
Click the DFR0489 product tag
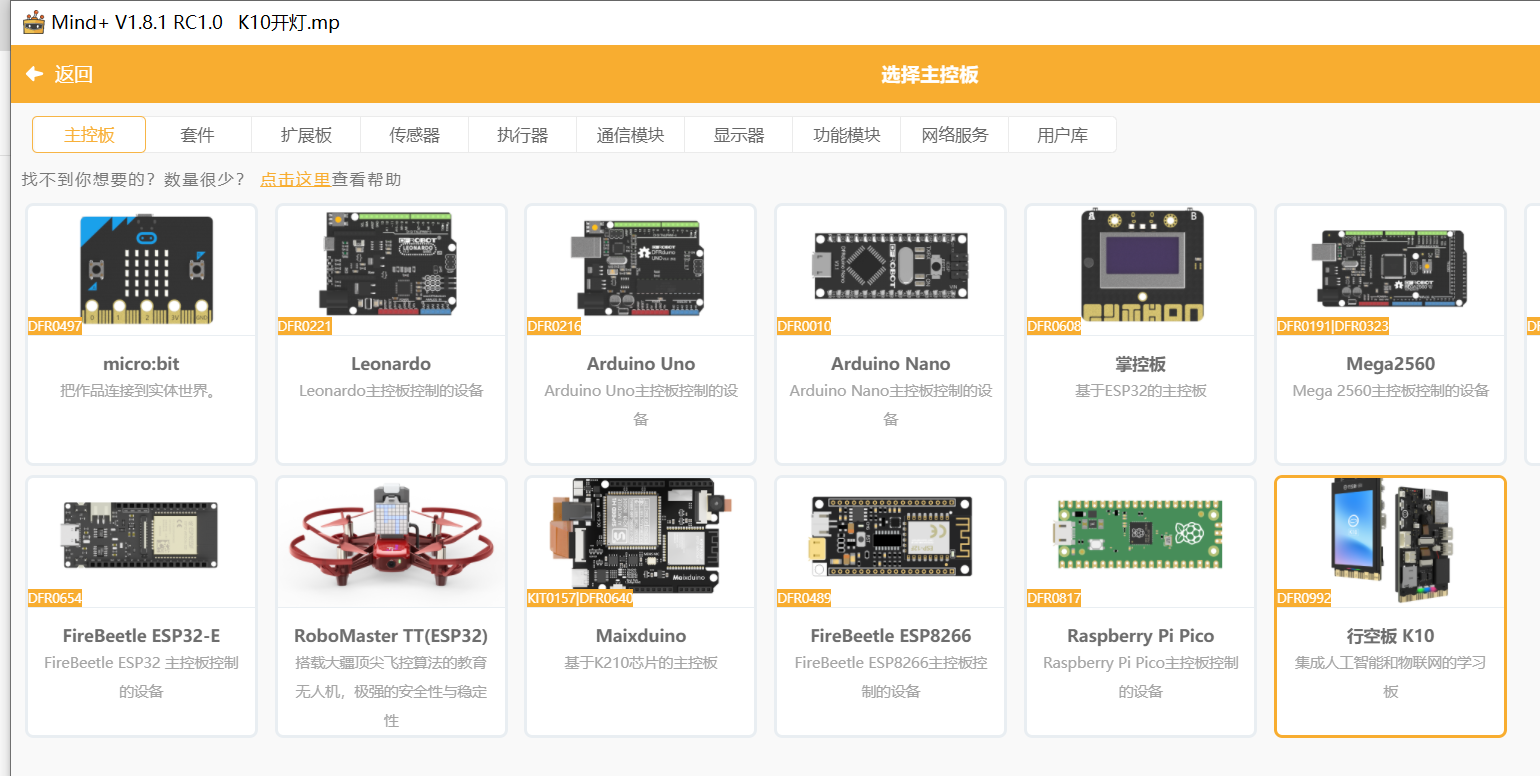[804, 598]
